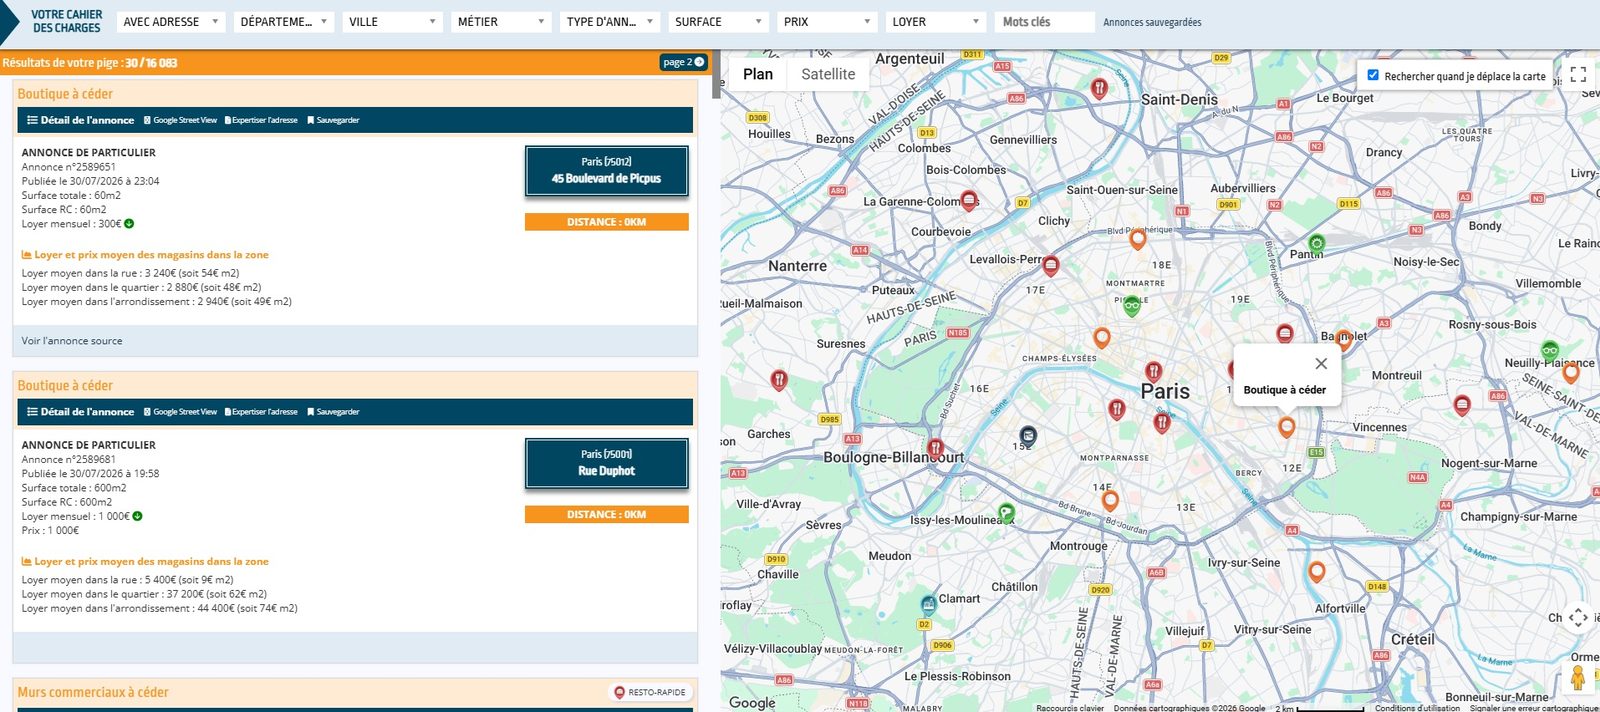Screen dimensions: 1600x712
Task: Click red burger marker at Levallois-Perret
Action: click(x=1050, y=267)
